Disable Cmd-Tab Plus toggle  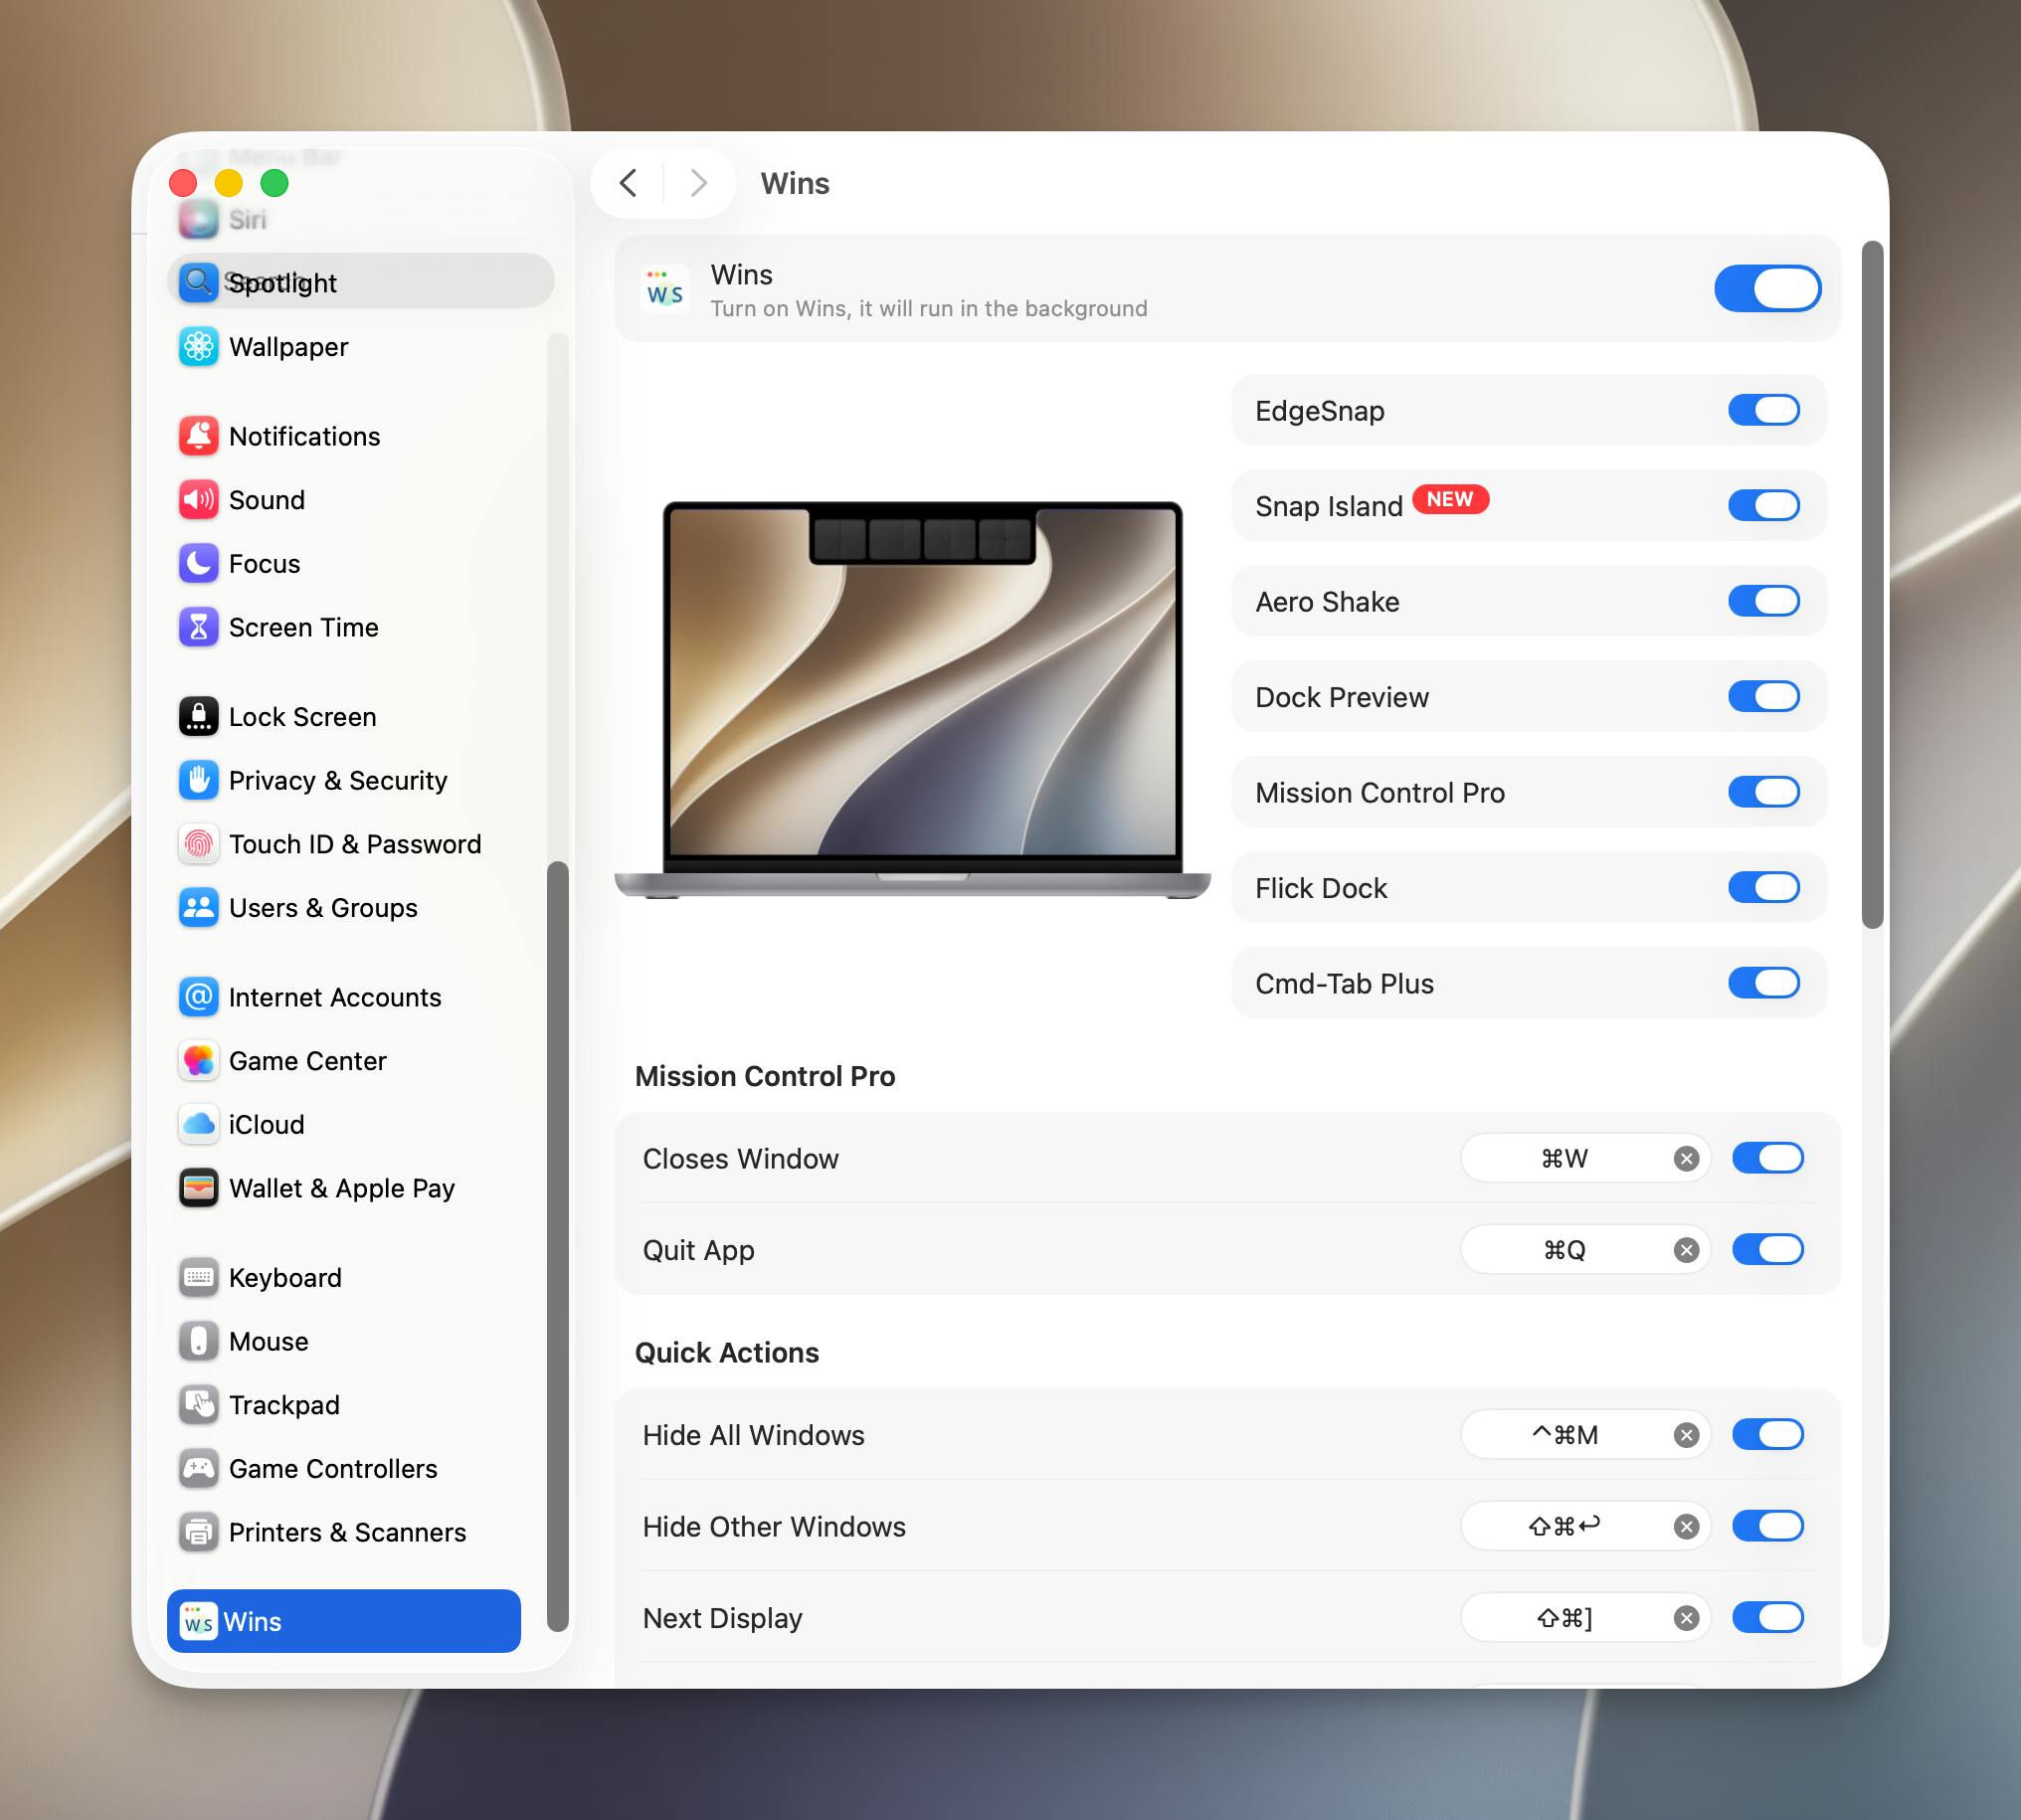pyautogui.click(x=1764, y=983)
